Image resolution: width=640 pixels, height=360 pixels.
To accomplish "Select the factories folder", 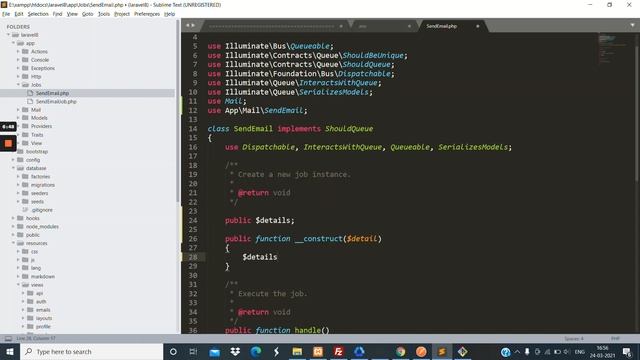I will (x=40, y=177).
